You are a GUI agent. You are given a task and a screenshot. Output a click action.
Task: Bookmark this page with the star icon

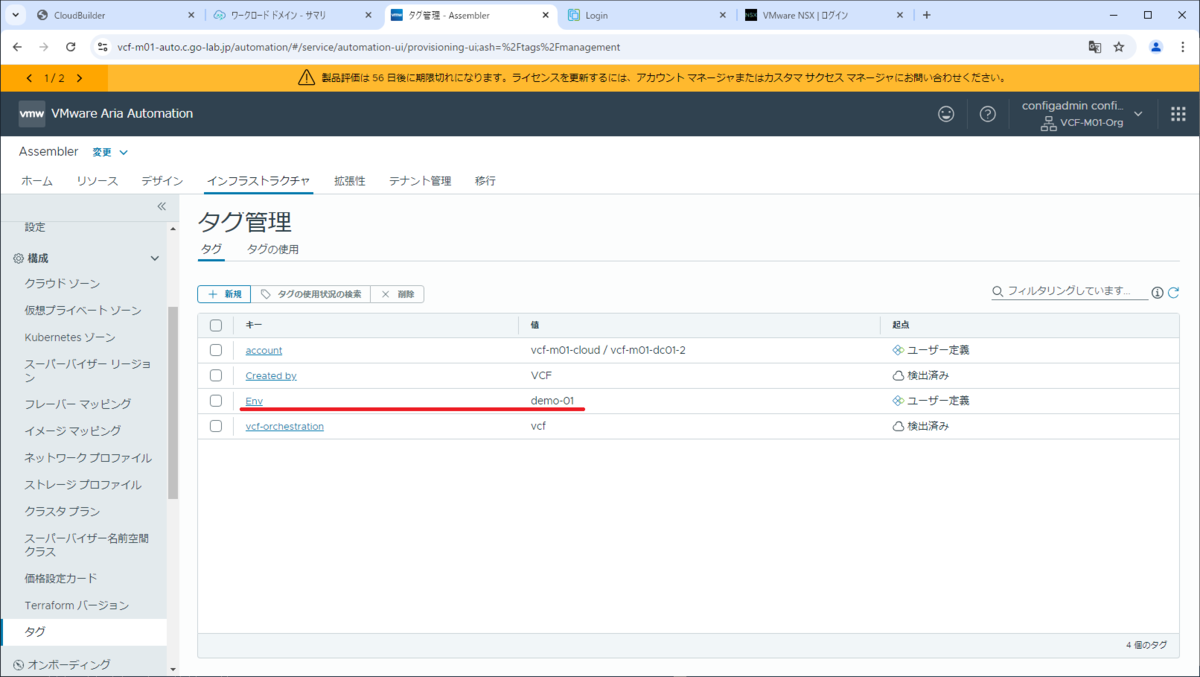pos(1119,47)
